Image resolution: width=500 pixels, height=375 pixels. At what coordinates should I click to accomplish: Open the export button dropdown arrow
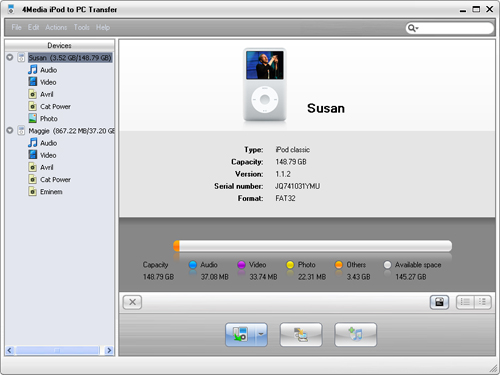point(261,334)
